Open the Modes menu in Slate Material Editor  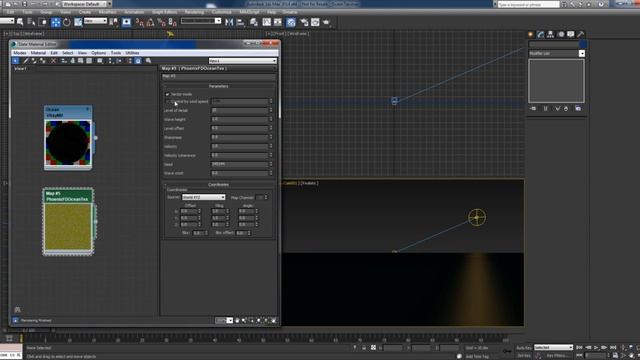coord(20,53)
